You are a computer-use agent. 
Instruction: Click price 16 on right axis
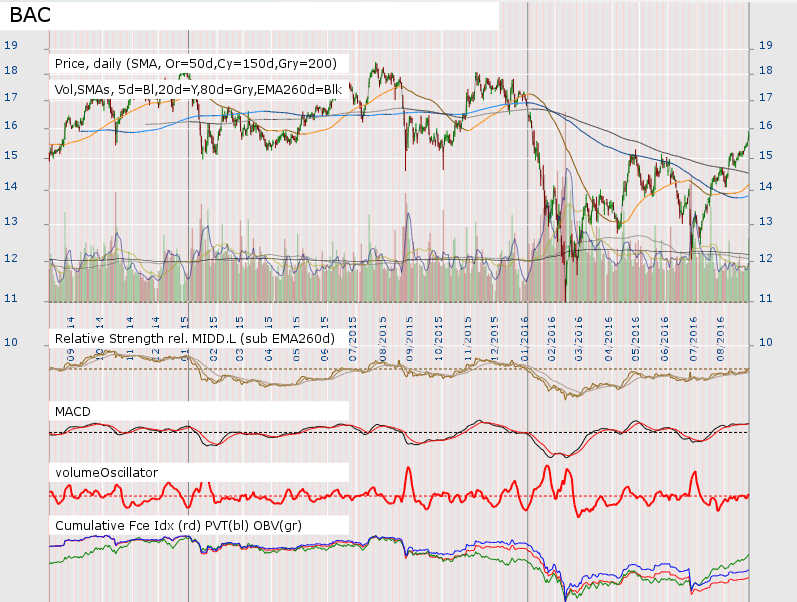tap(765, 125)
